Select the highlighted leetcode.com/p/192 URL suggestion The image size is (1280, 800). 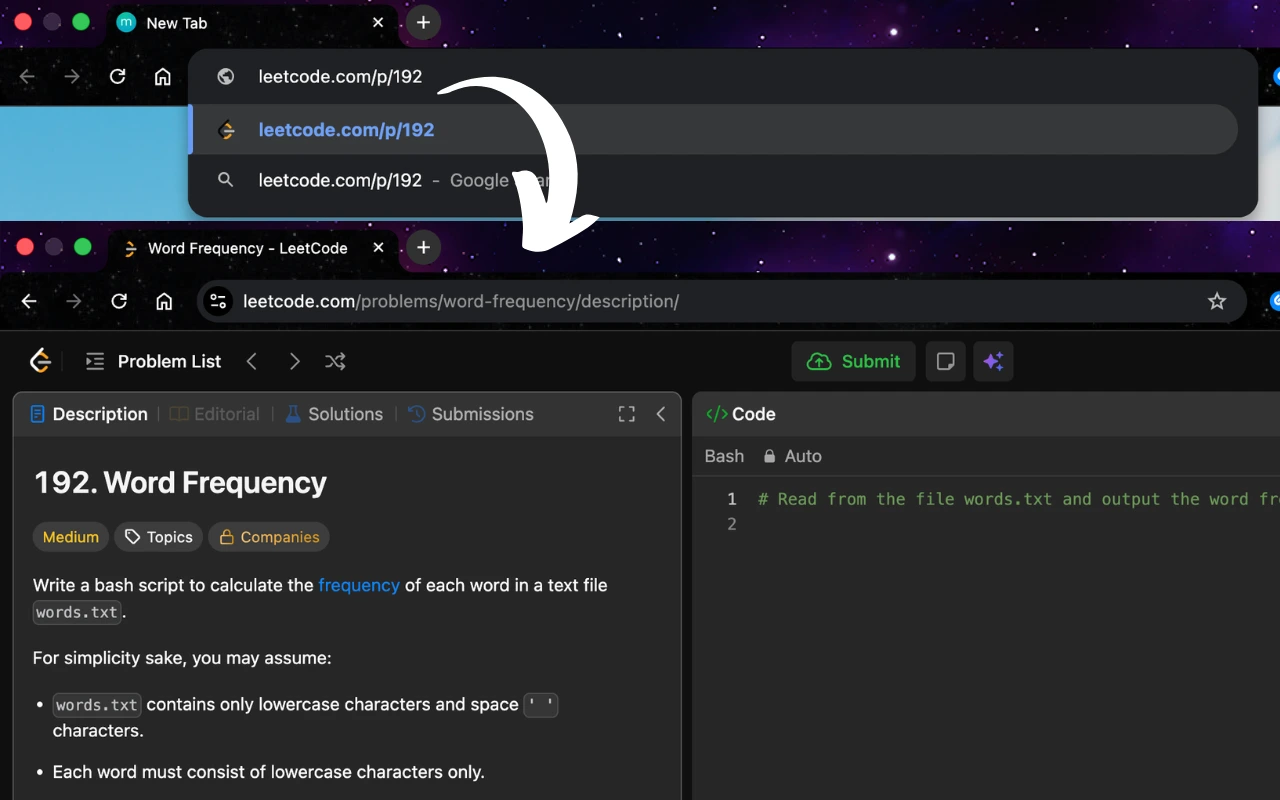714,130
